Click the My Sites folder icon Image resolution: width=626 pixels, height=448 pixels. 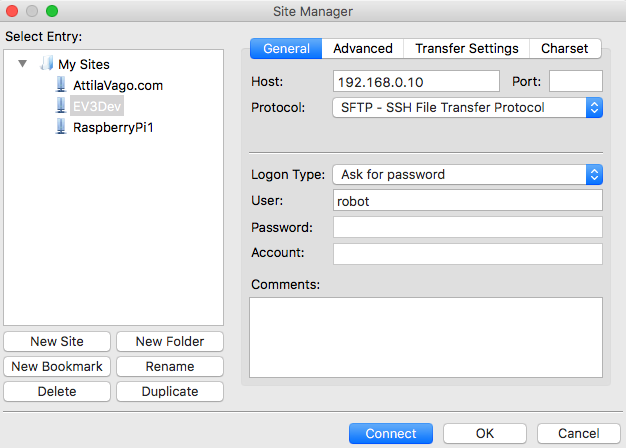click(x=45, y=64)
